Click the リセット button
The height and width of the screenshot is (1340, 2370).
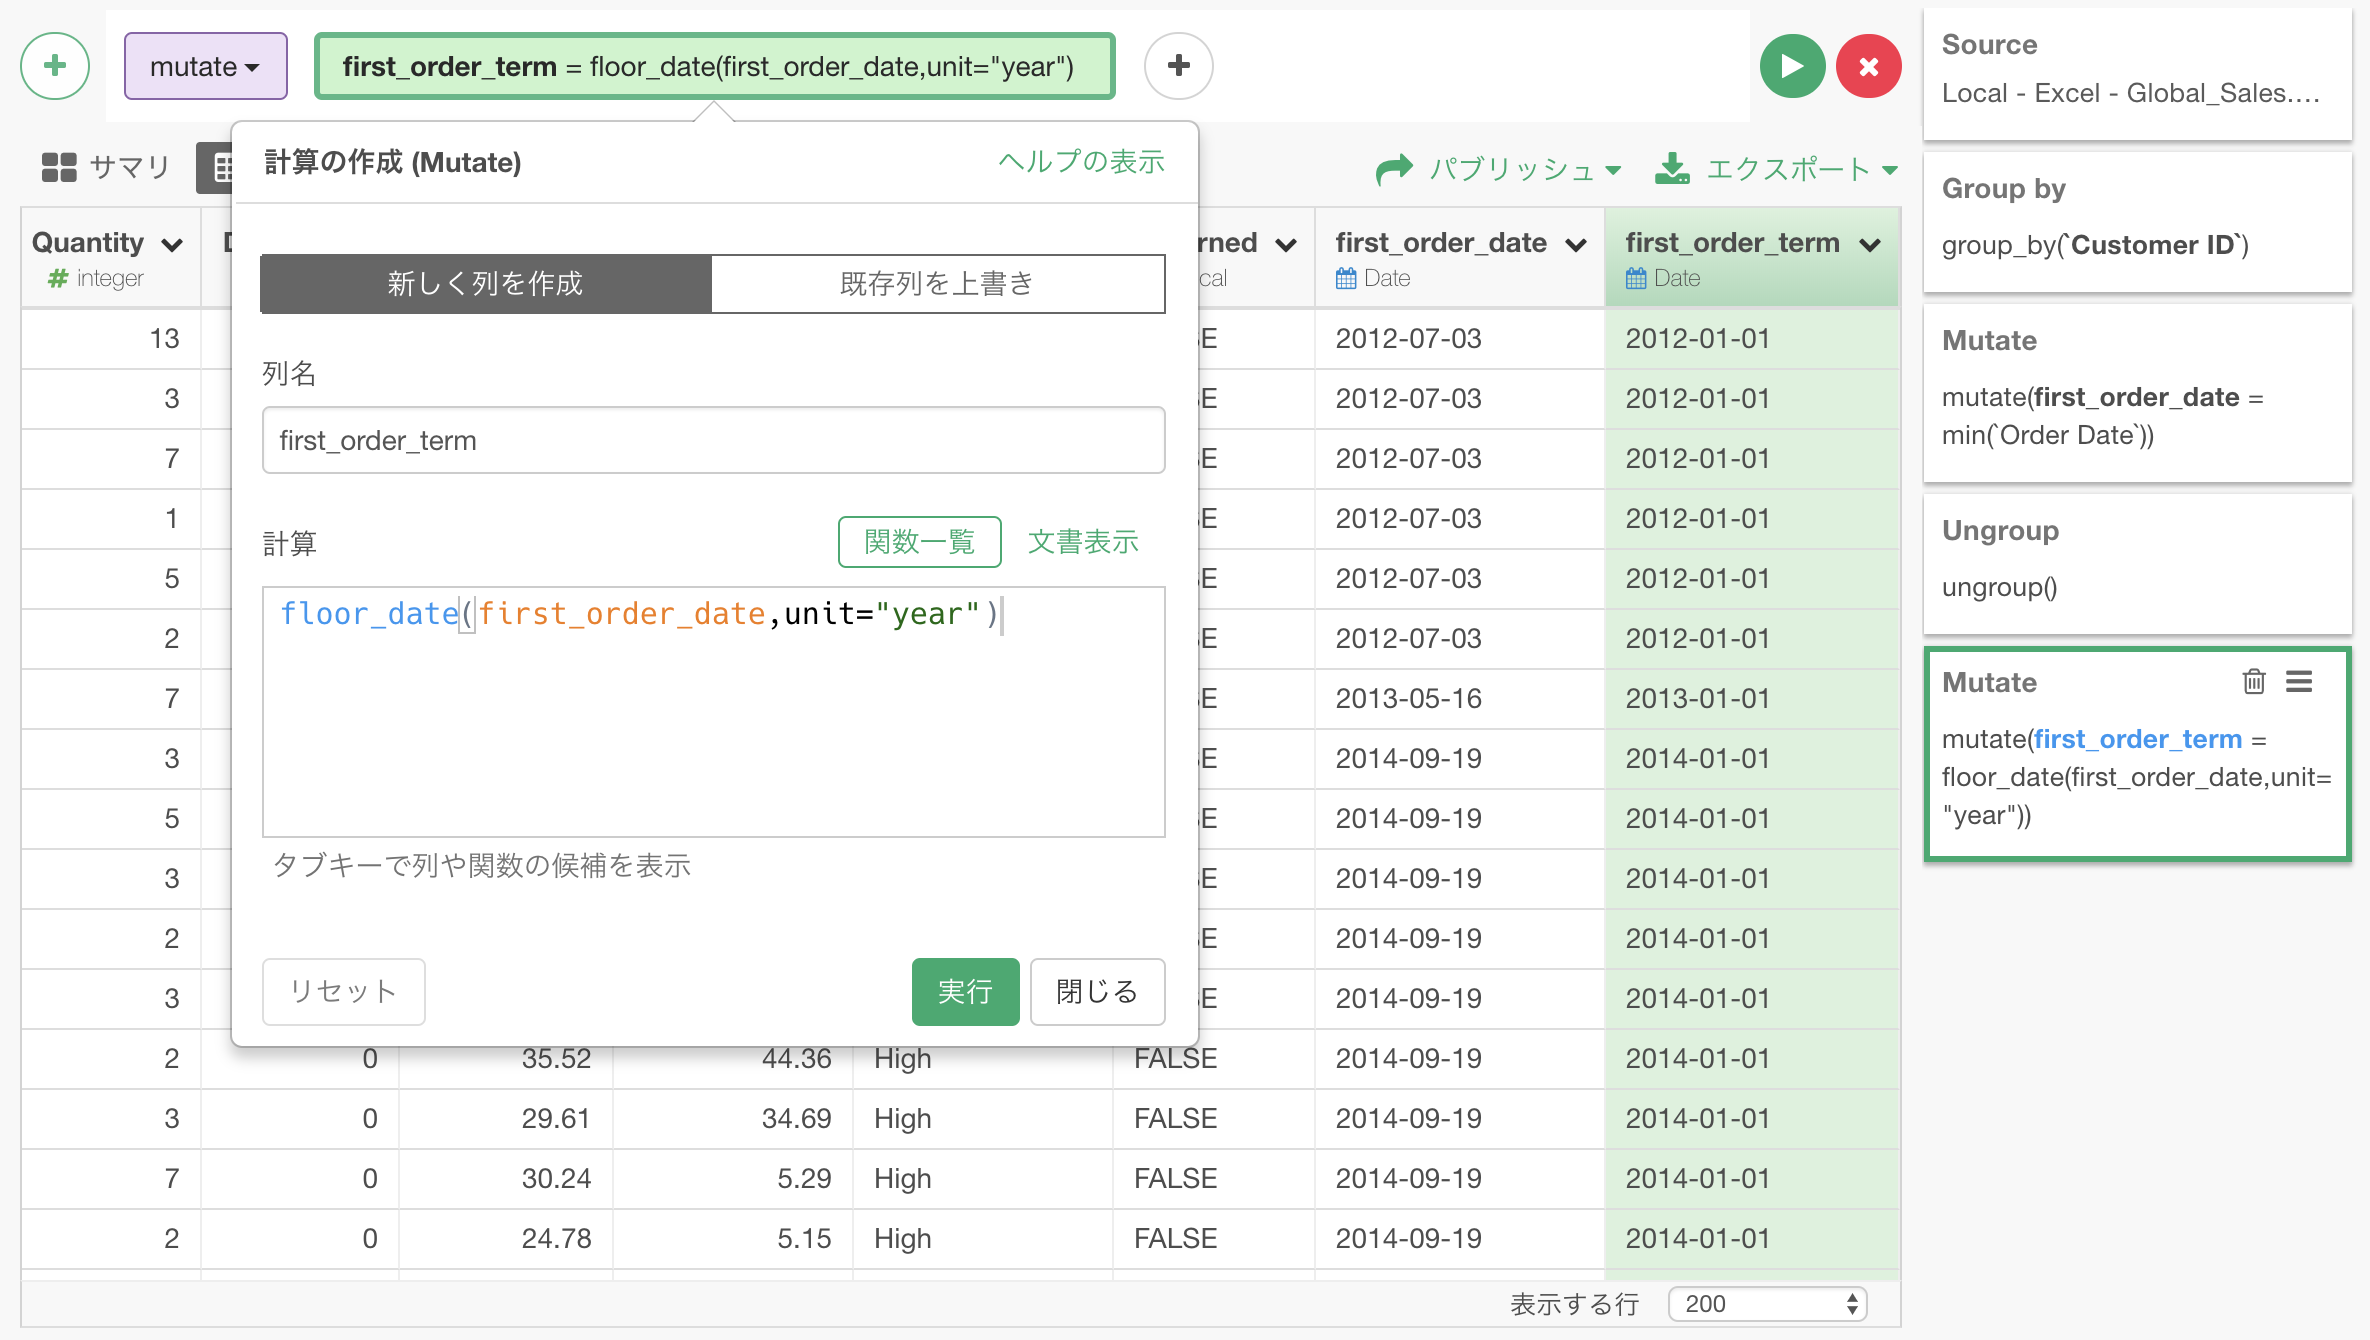click(x=343, y=992)
